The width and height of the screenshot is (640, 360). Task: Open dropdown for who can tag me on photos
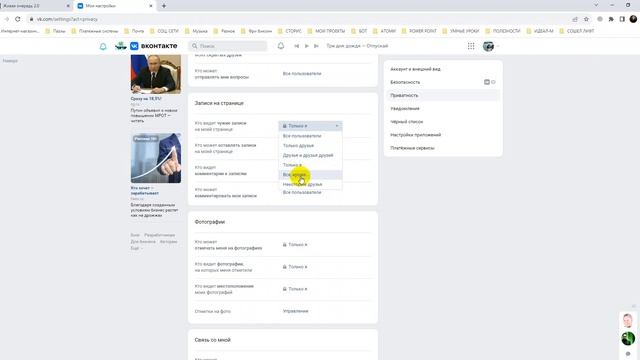(x=295, y=245)
